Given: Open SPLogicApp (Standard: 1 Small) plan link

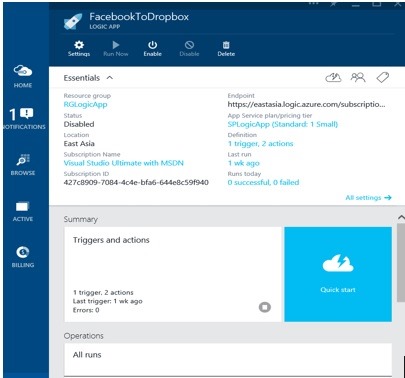Looking at the screenshot, I should pyautogui.click(x=283, y=124).
